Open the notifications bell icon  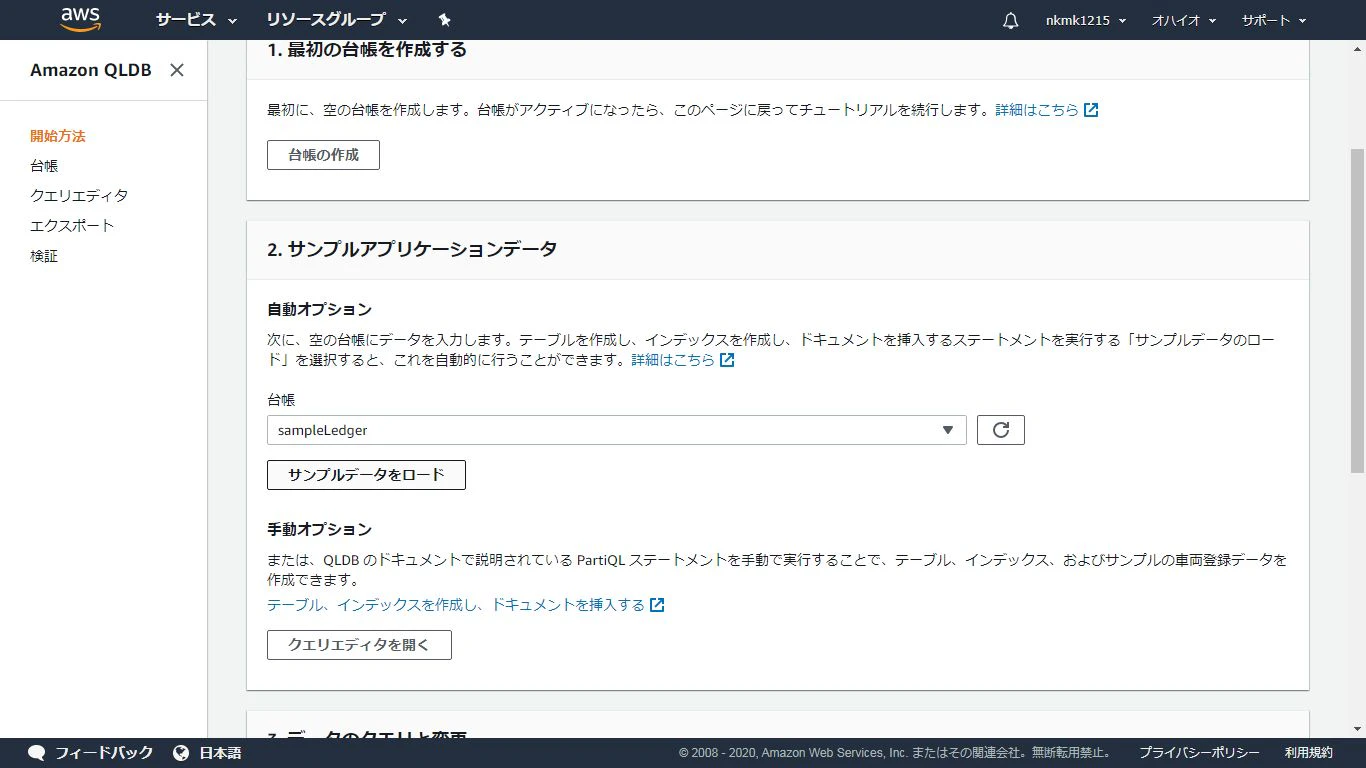[1011, 20]
